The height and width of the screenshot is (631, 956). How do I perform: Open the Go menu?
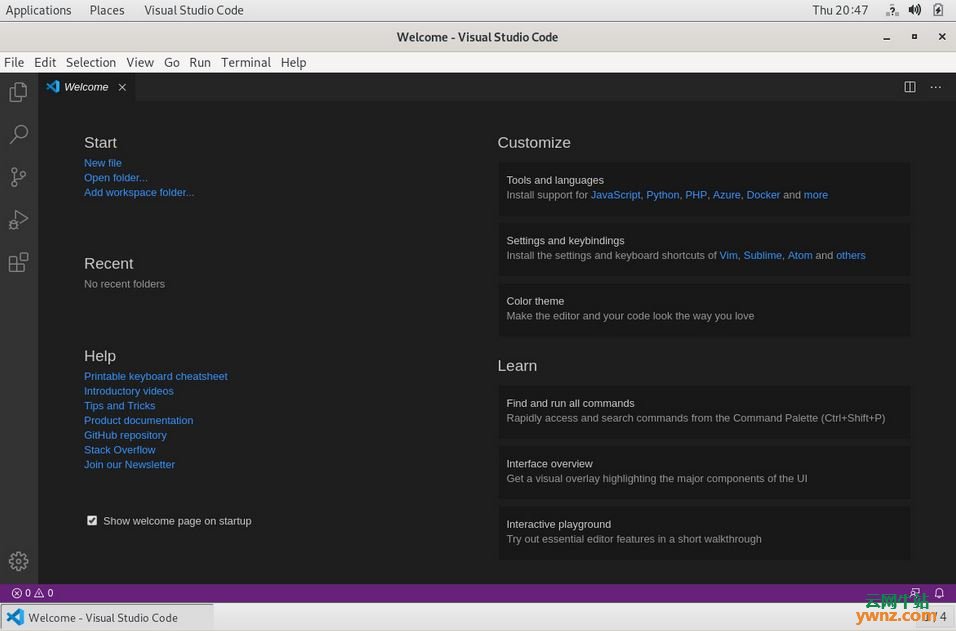pyautogui.click(x=172, y=62)
